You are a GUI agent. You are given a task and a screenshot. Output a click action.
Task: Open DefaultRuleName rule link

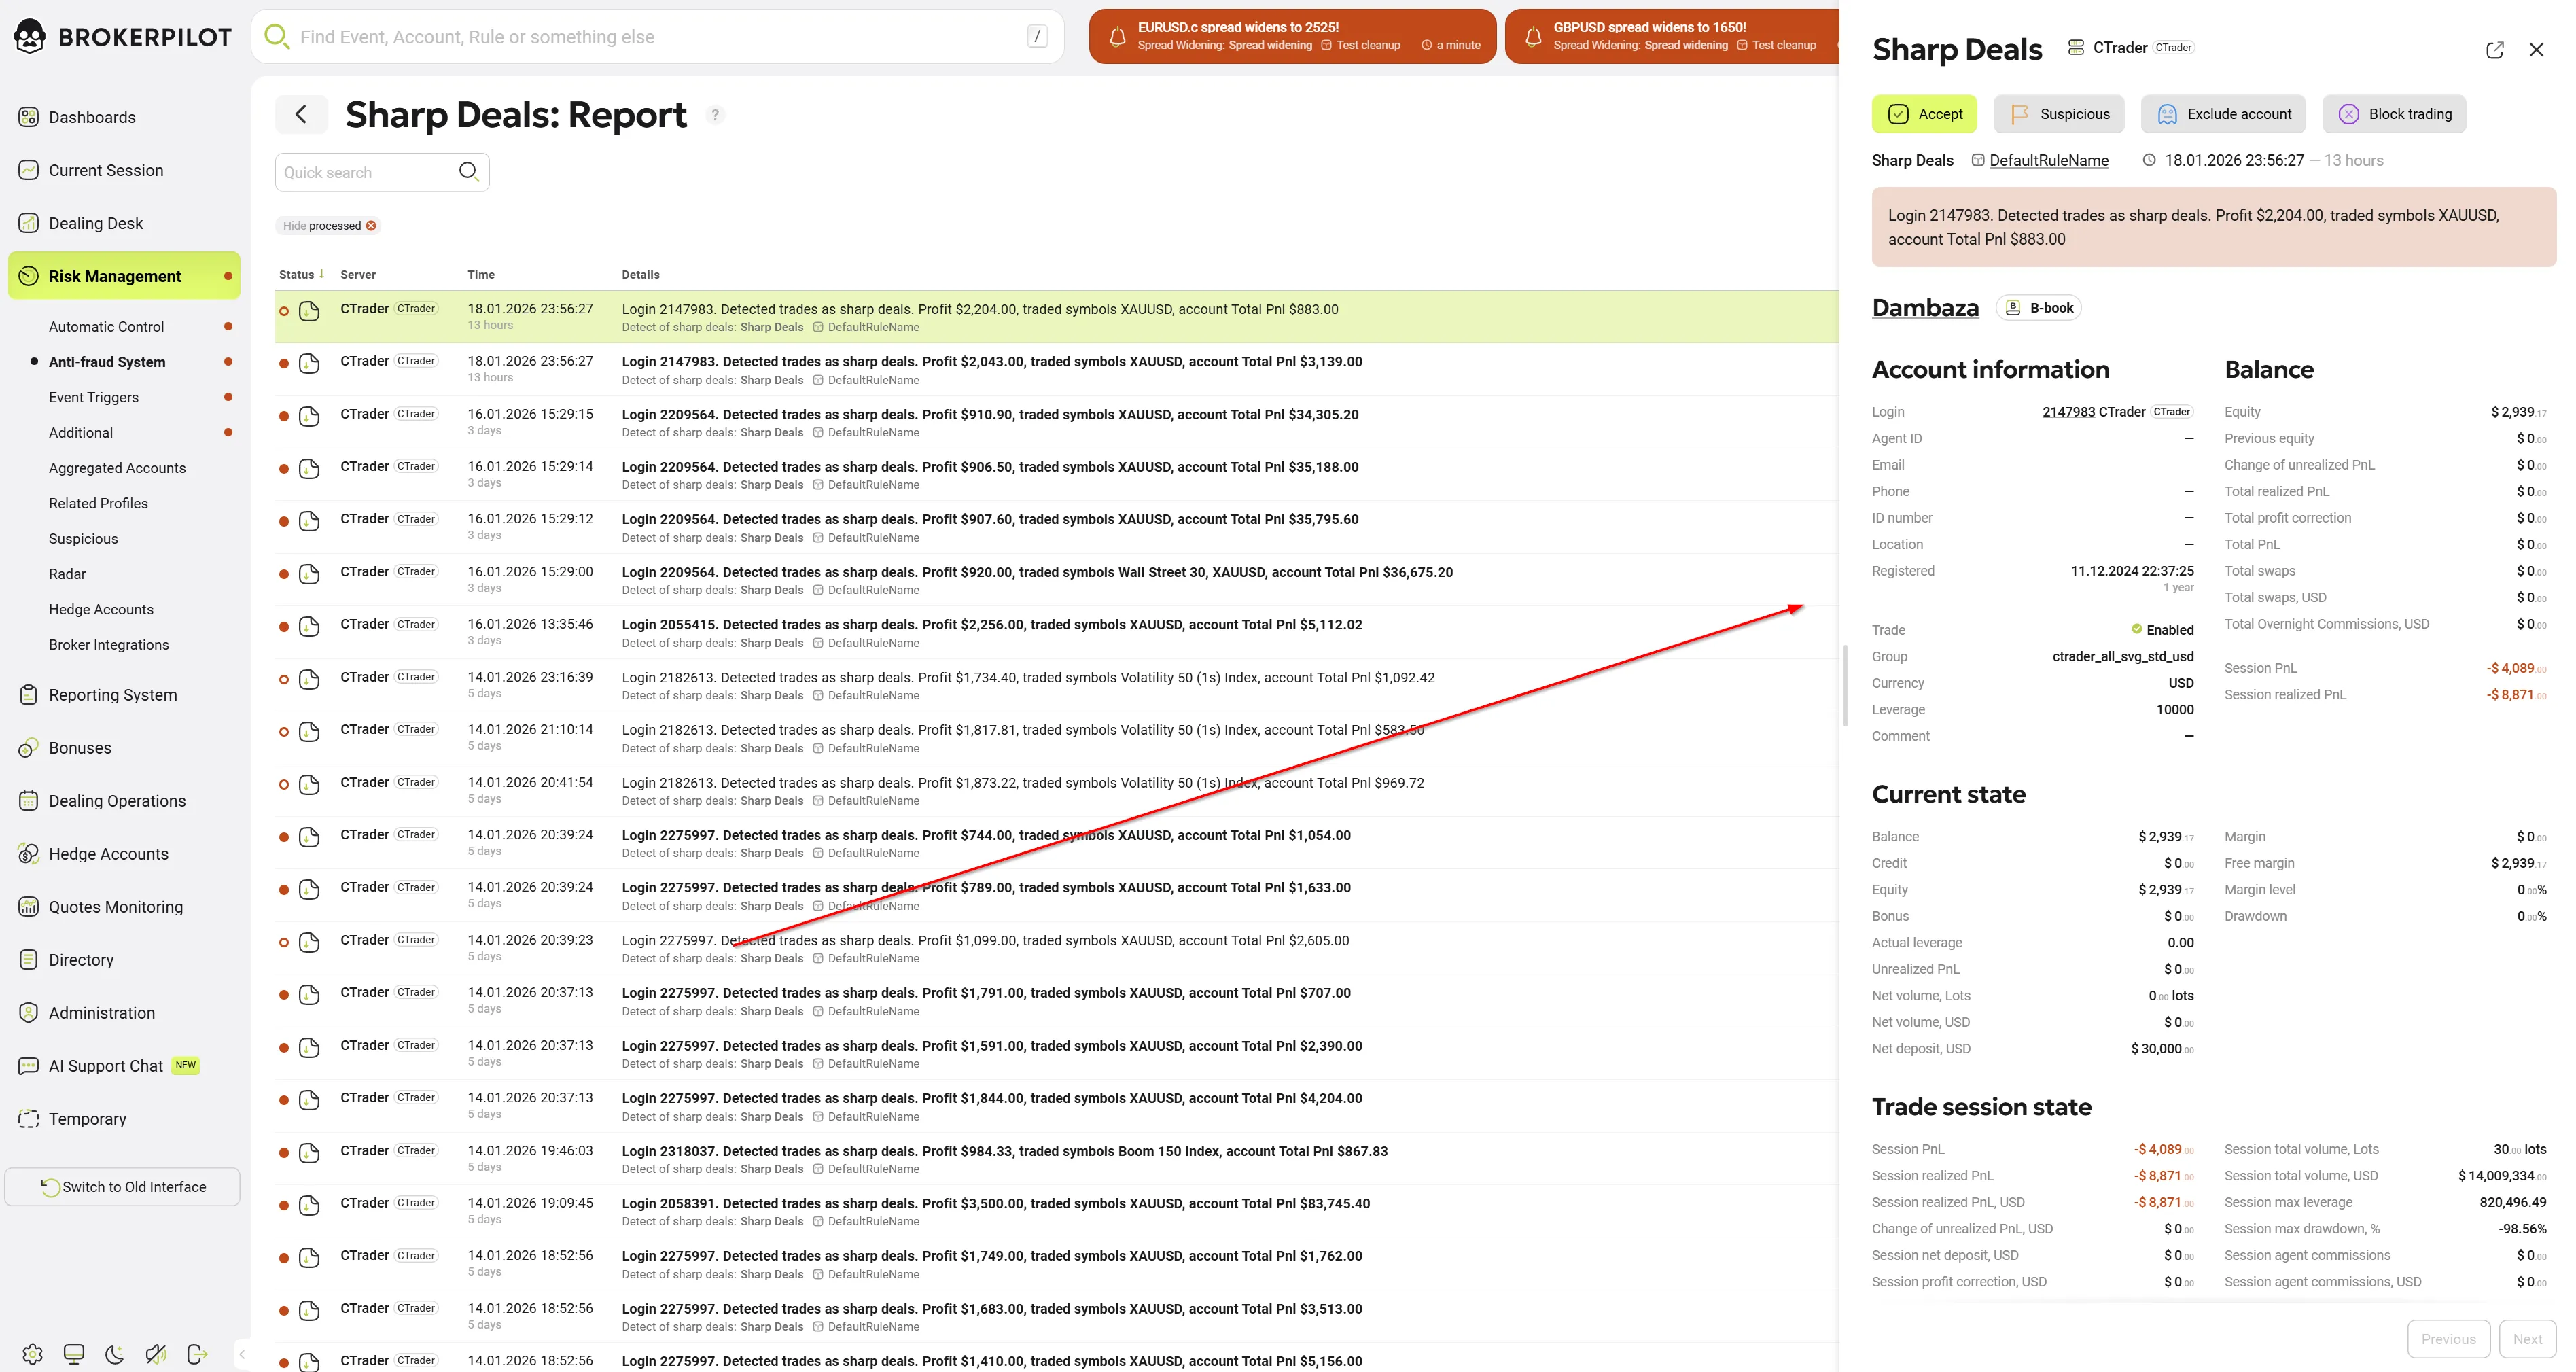coord(2048,161)
